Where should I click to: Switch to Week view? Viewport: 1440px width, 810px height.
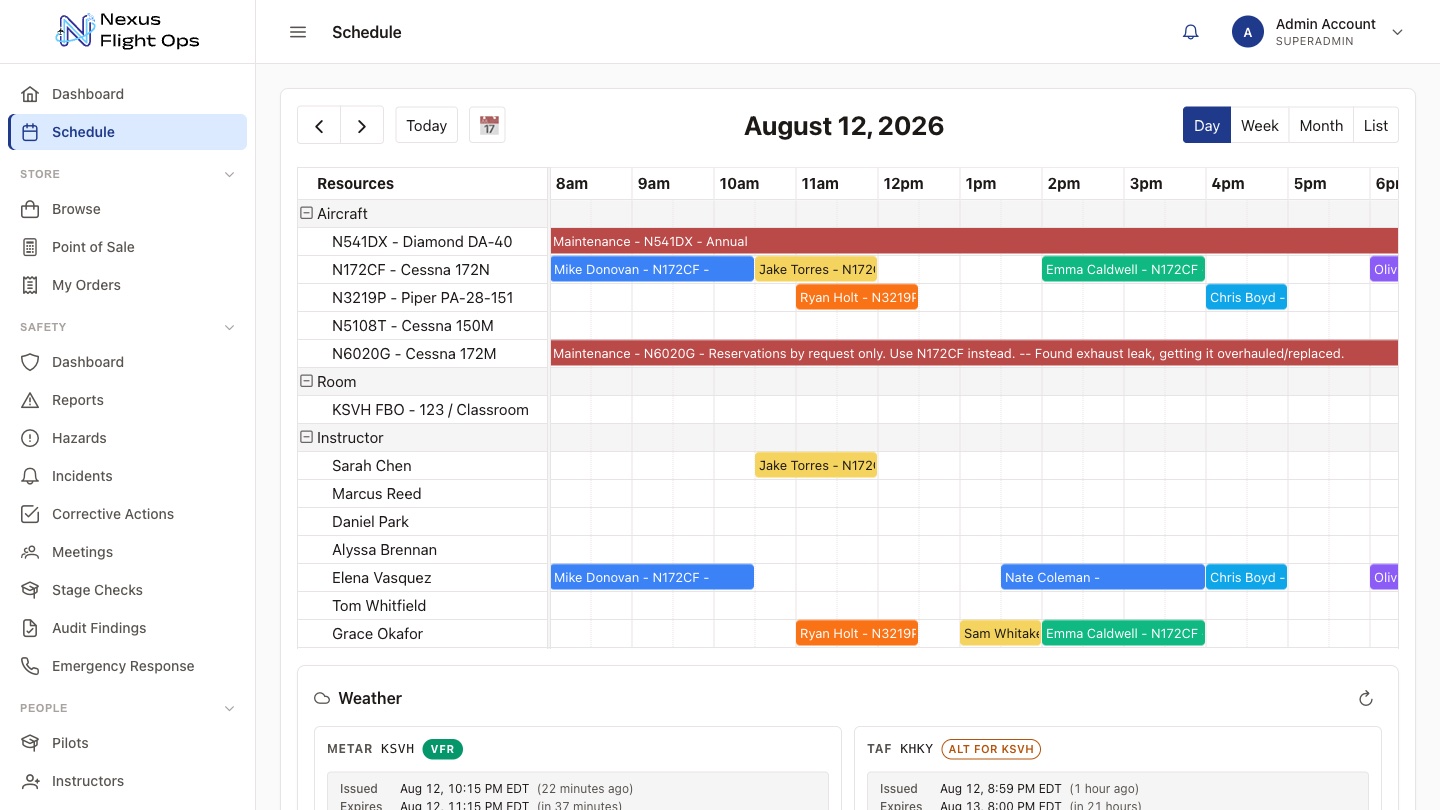(x=1260, y=125)
